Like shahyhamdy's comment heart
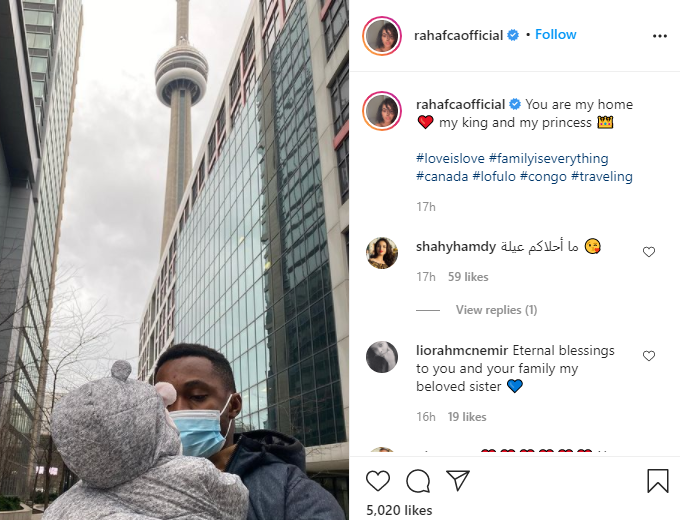 point(649,252)
